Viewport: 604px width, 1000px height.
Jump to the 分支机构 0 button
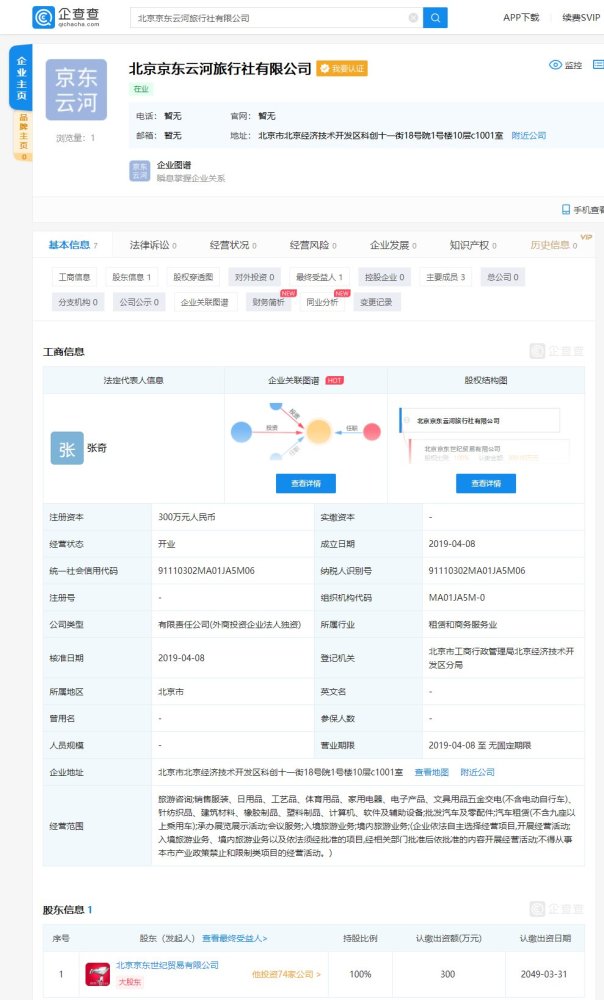(78, 302)
